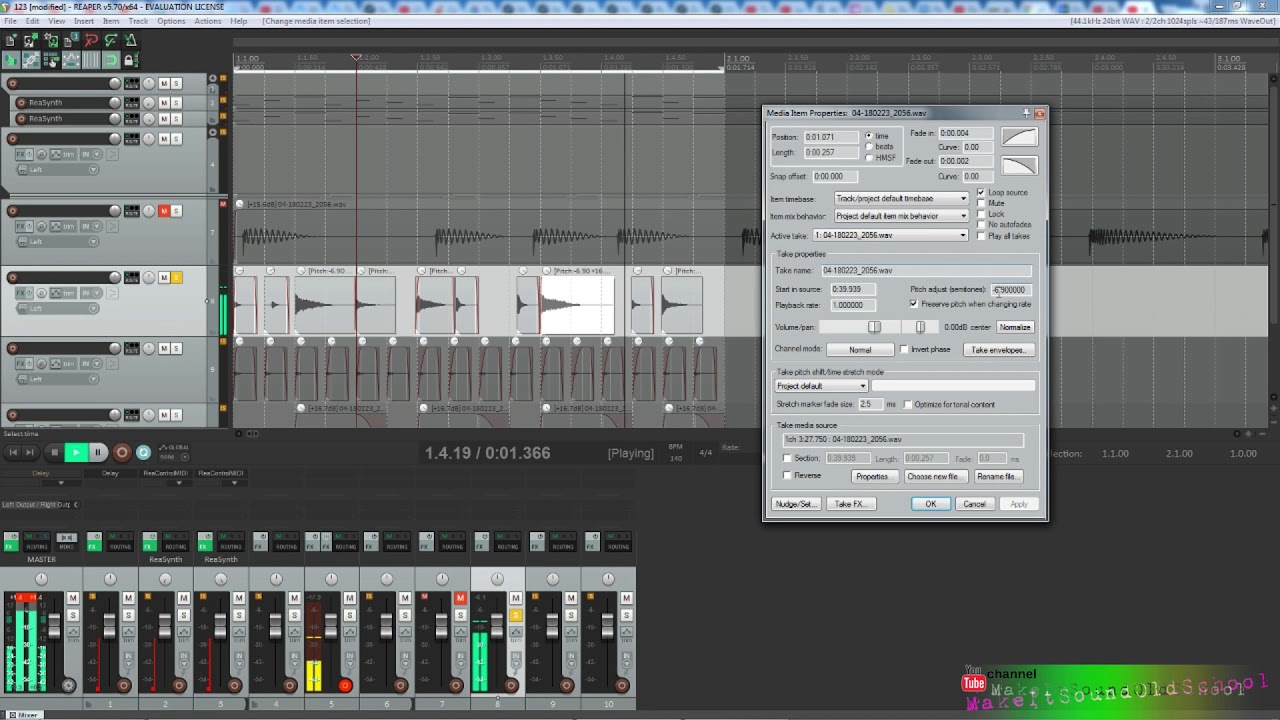
Task: Toggle the Locking padlock toolbar icon
Action: tap(131, 60)
